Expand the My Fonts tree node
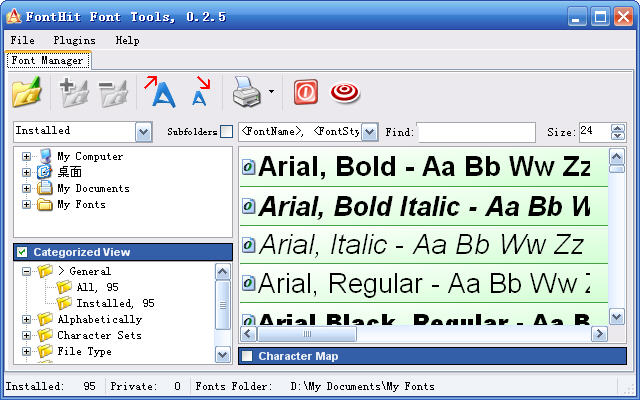640x400 pixels. 26,205
